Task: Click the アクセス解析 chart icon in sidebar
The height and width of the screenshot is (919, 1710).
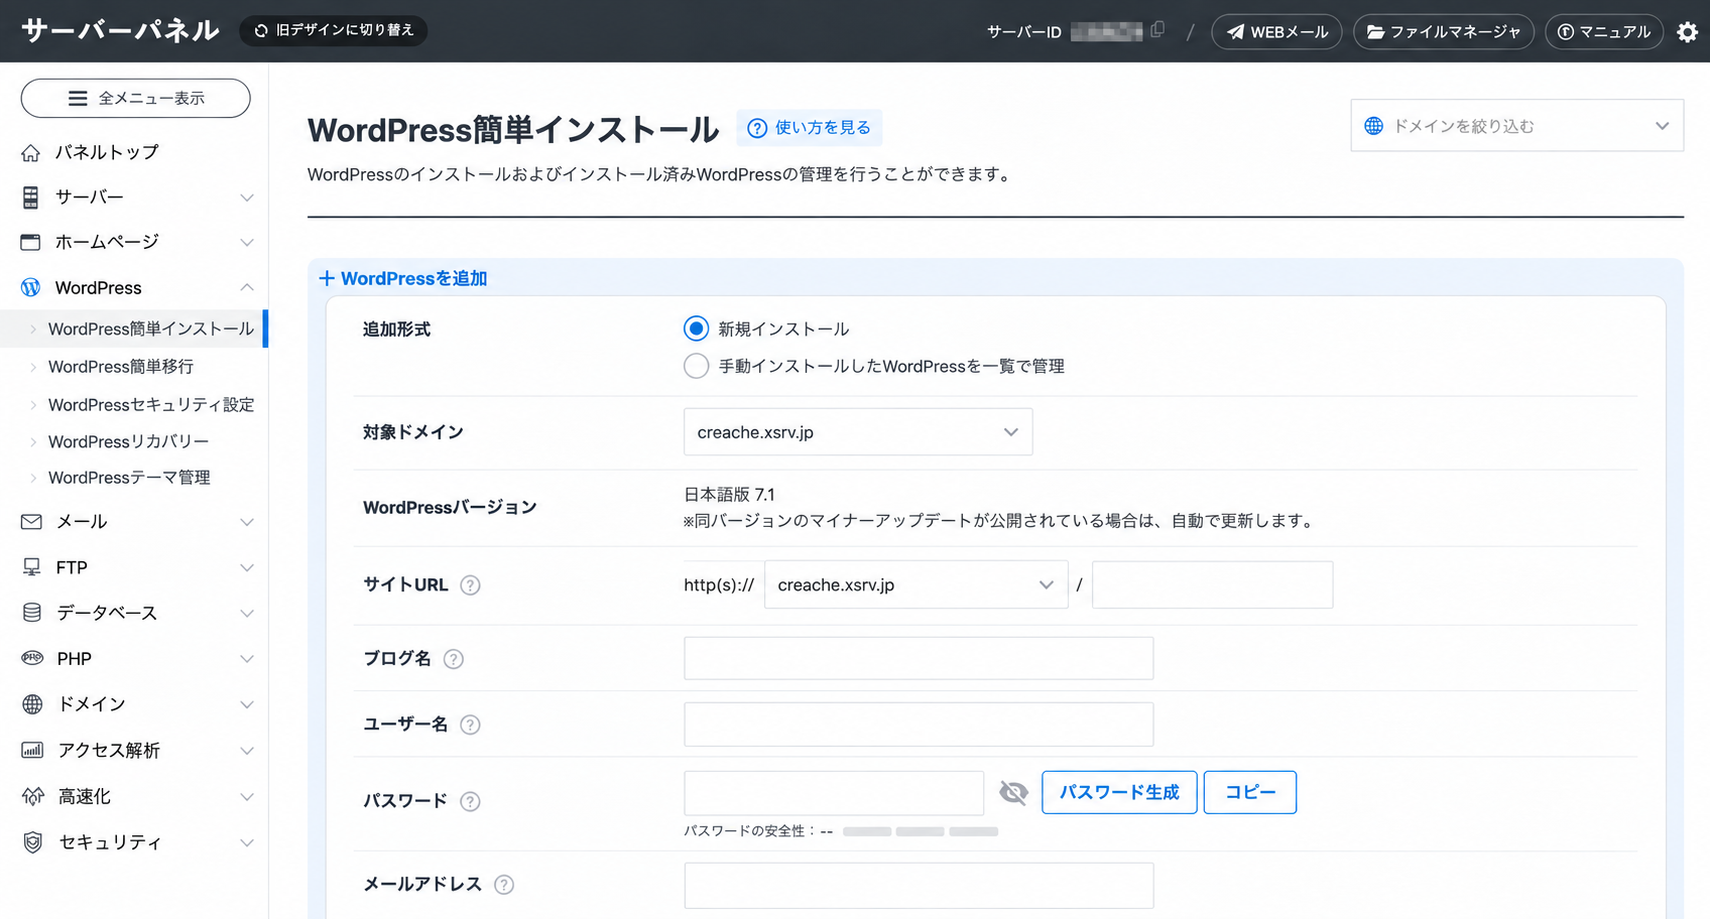Action: click(x=32, y=750)
